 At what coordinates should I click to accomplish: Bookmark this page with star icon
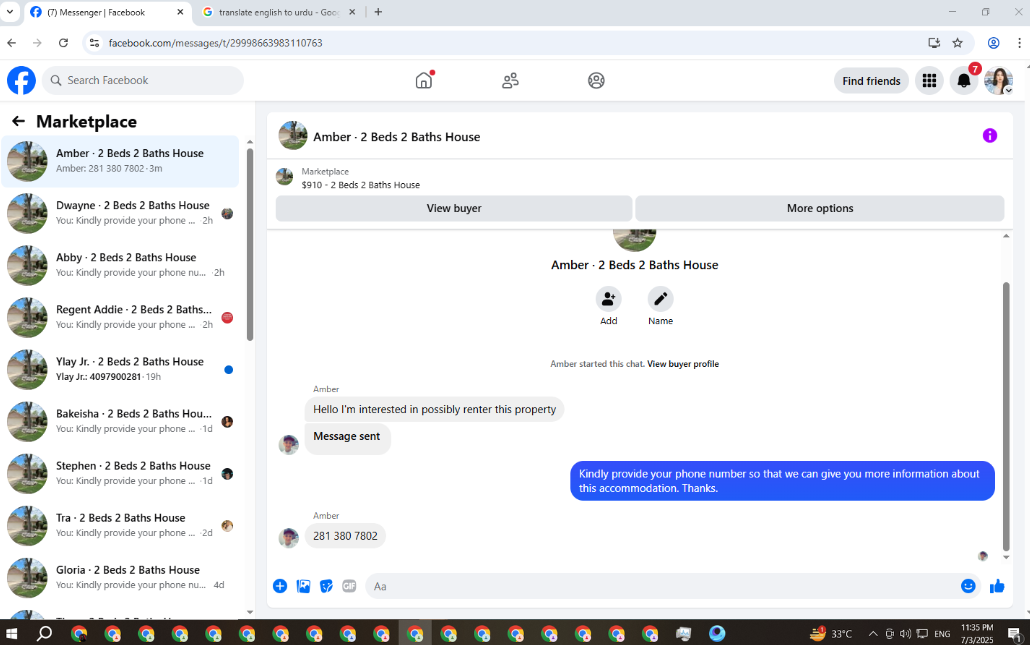point(957,43)
